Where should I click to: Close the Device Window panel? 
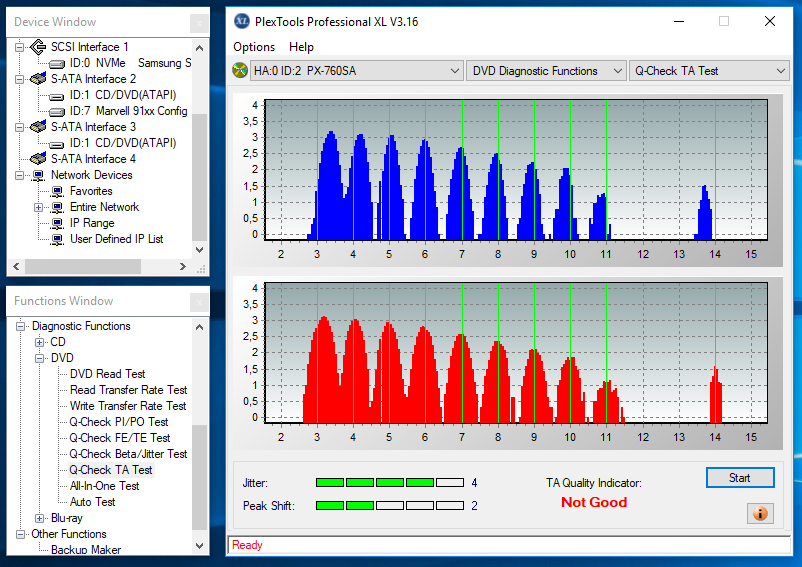199,23
